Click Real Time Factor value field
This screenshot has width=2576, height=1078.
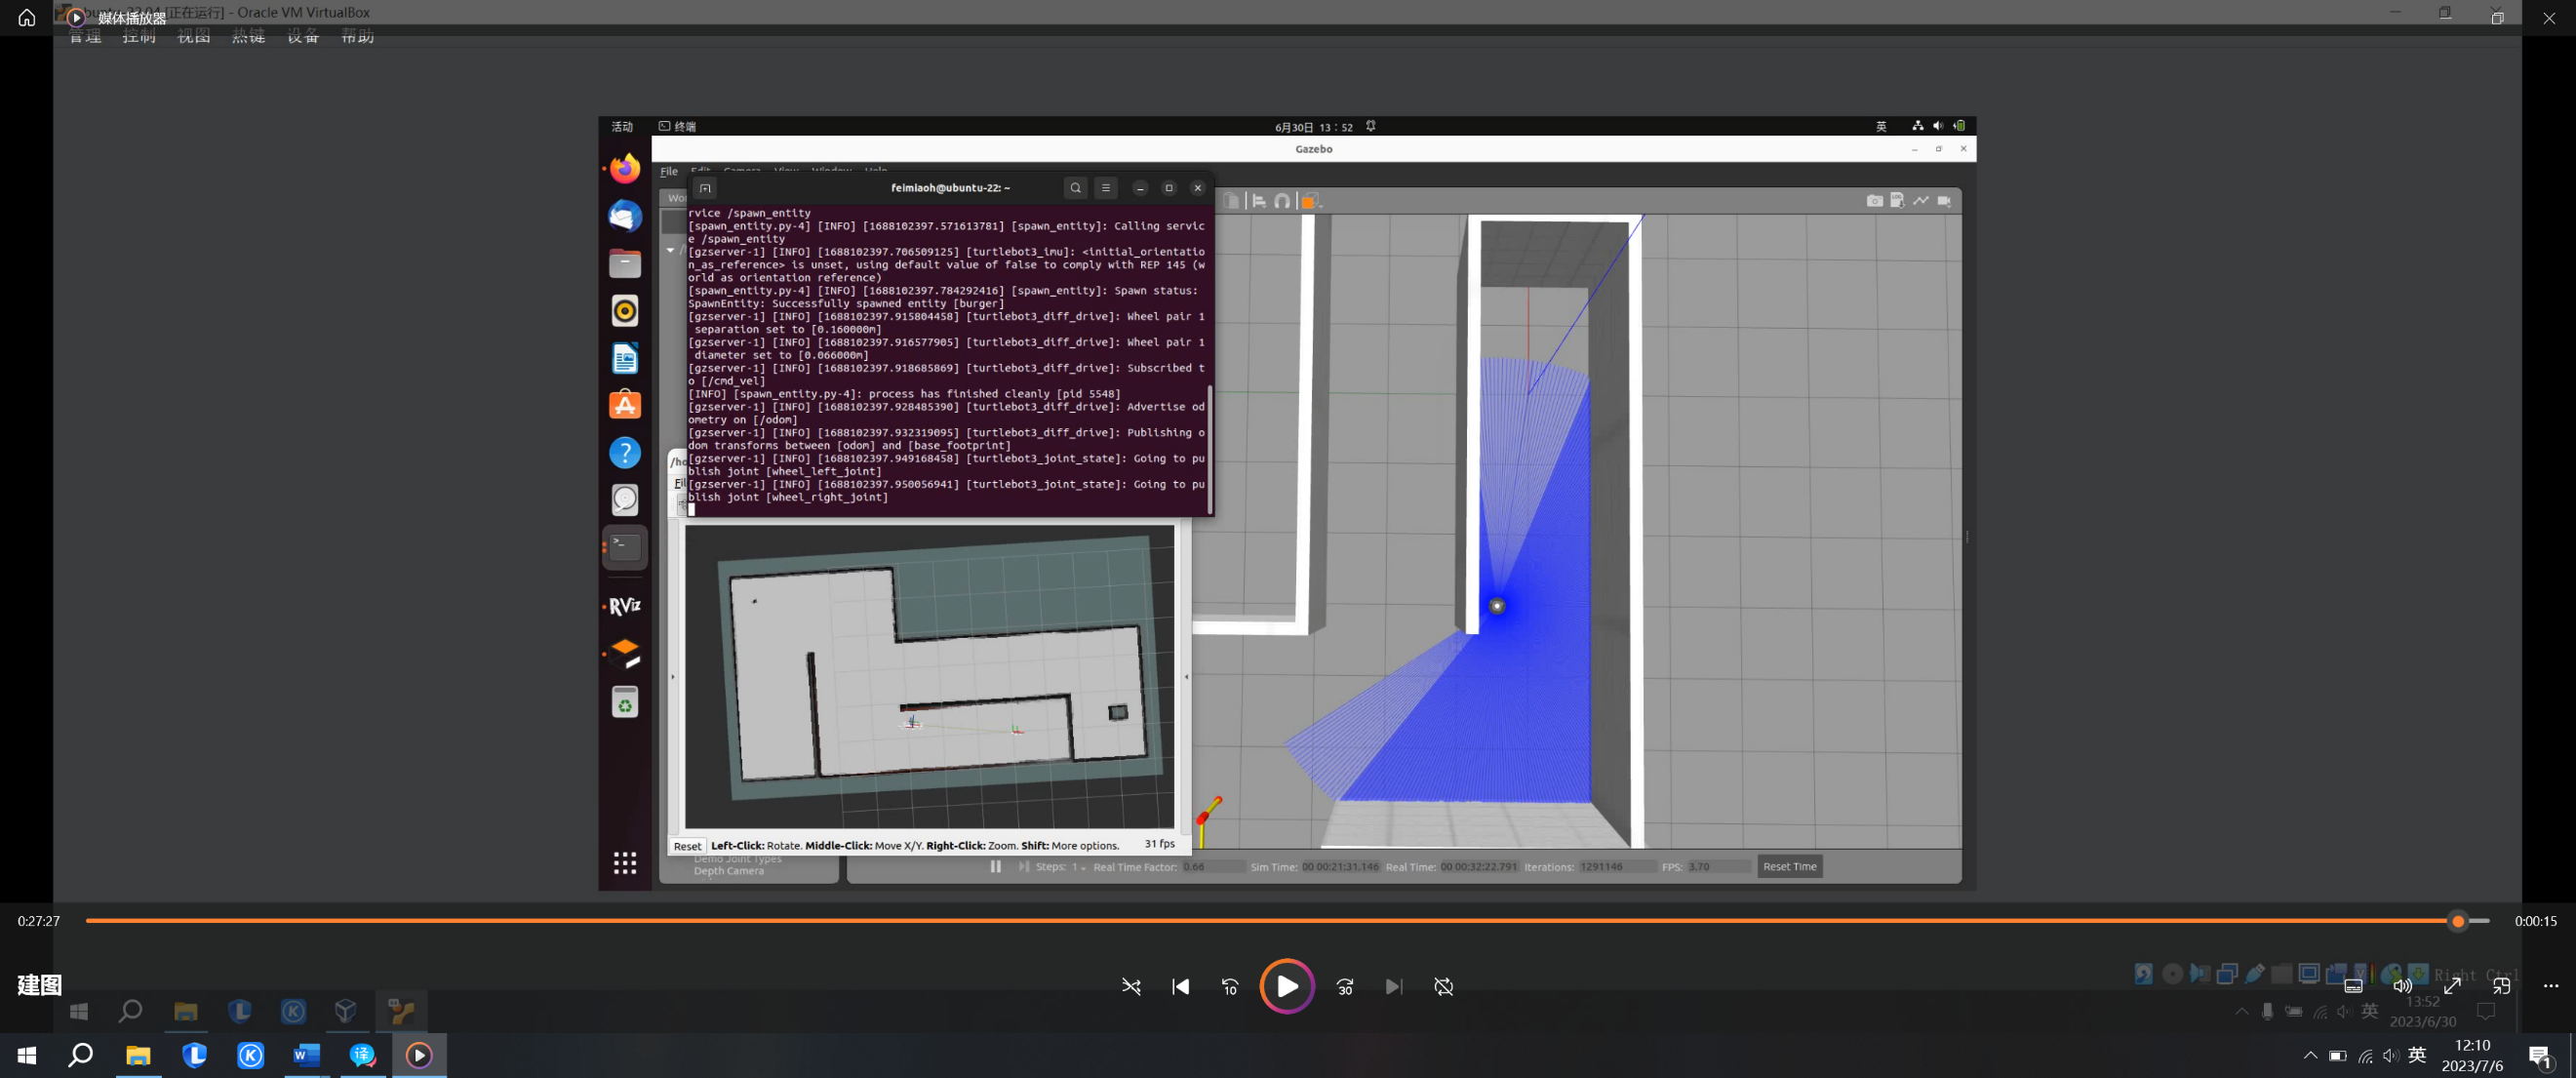coord(1213,867)
